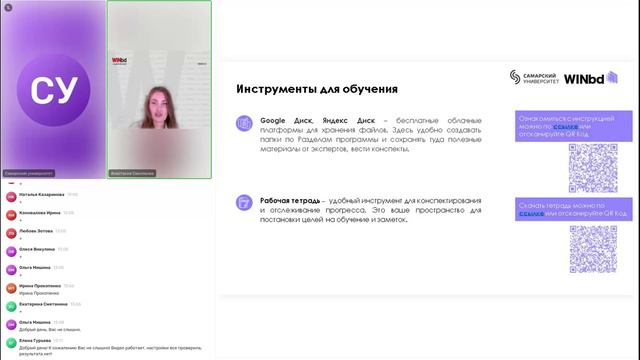640x360 pixels.
Task: Click Любовь Зотова's chat avatar
Action: pos(11,233)
